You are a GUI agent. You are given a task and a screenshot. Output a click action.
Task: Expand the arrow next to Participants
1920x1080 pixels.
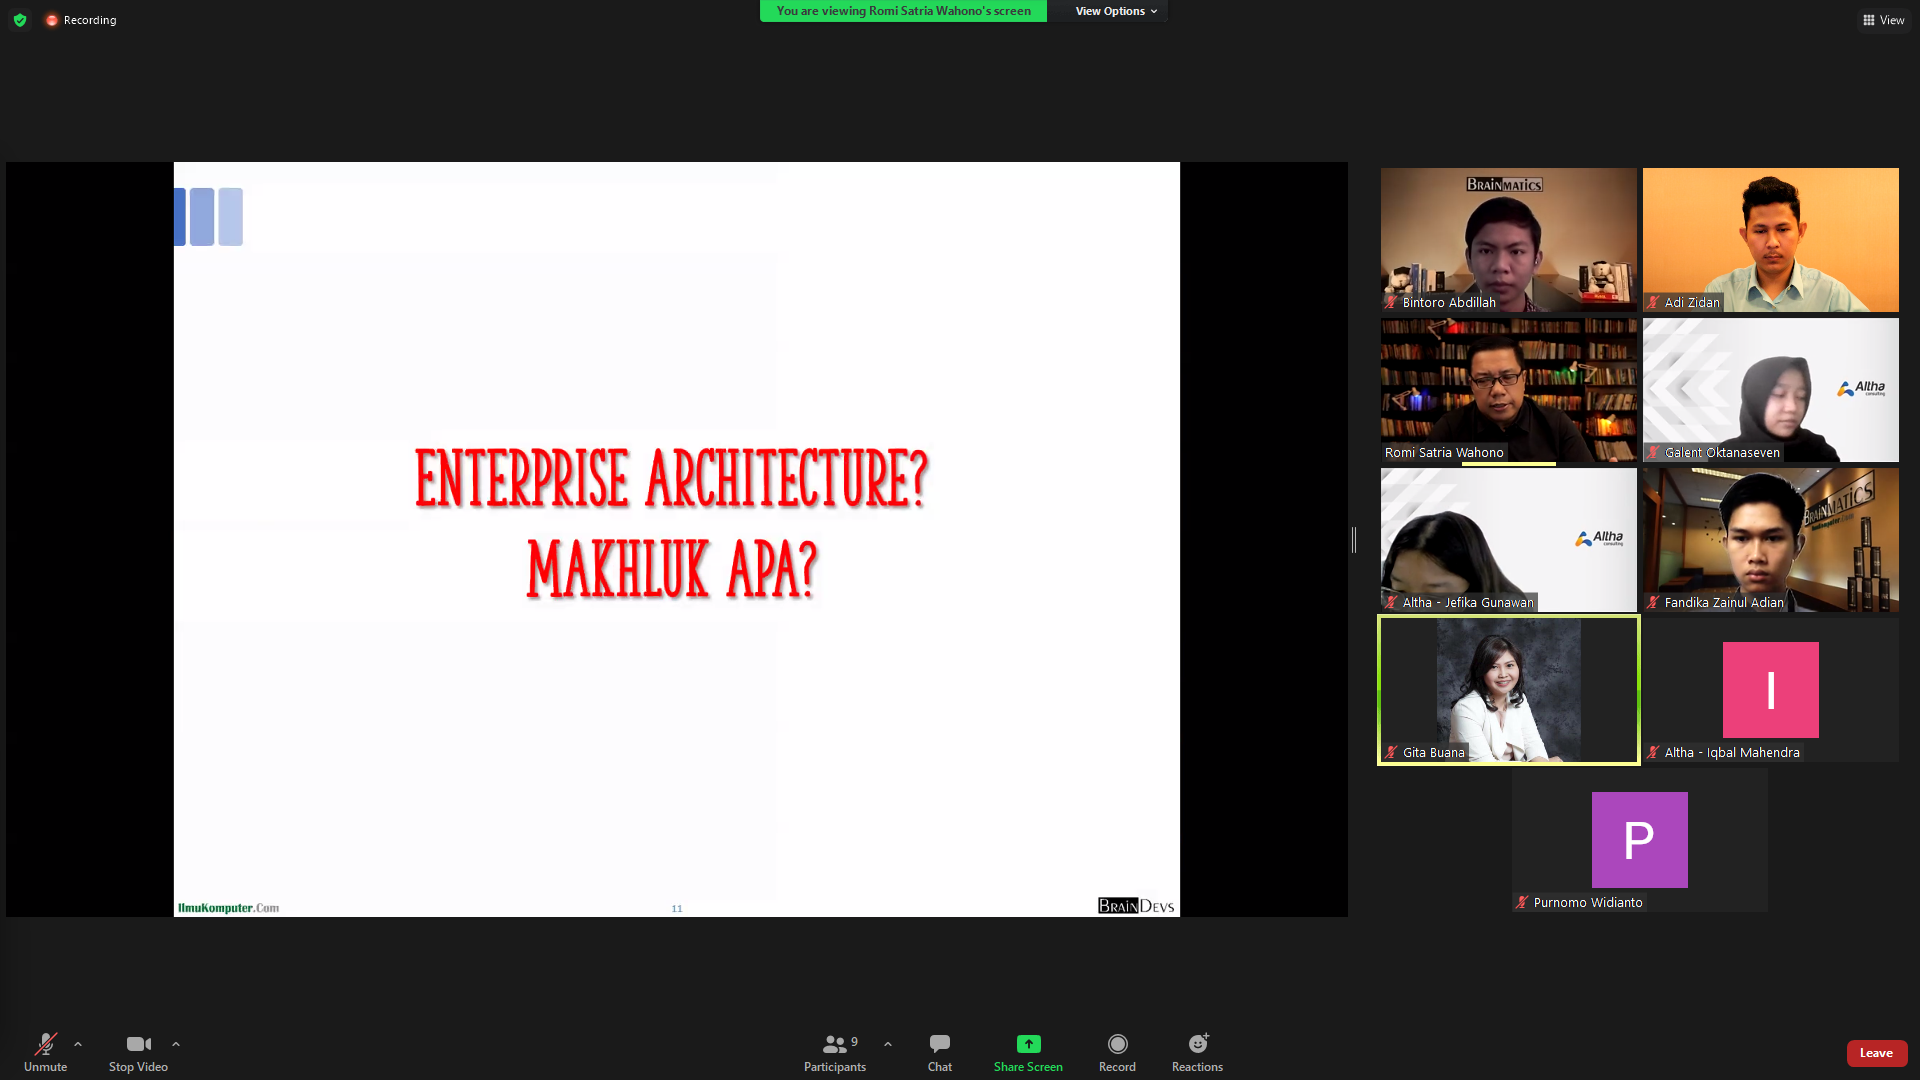click(888, 1044)
